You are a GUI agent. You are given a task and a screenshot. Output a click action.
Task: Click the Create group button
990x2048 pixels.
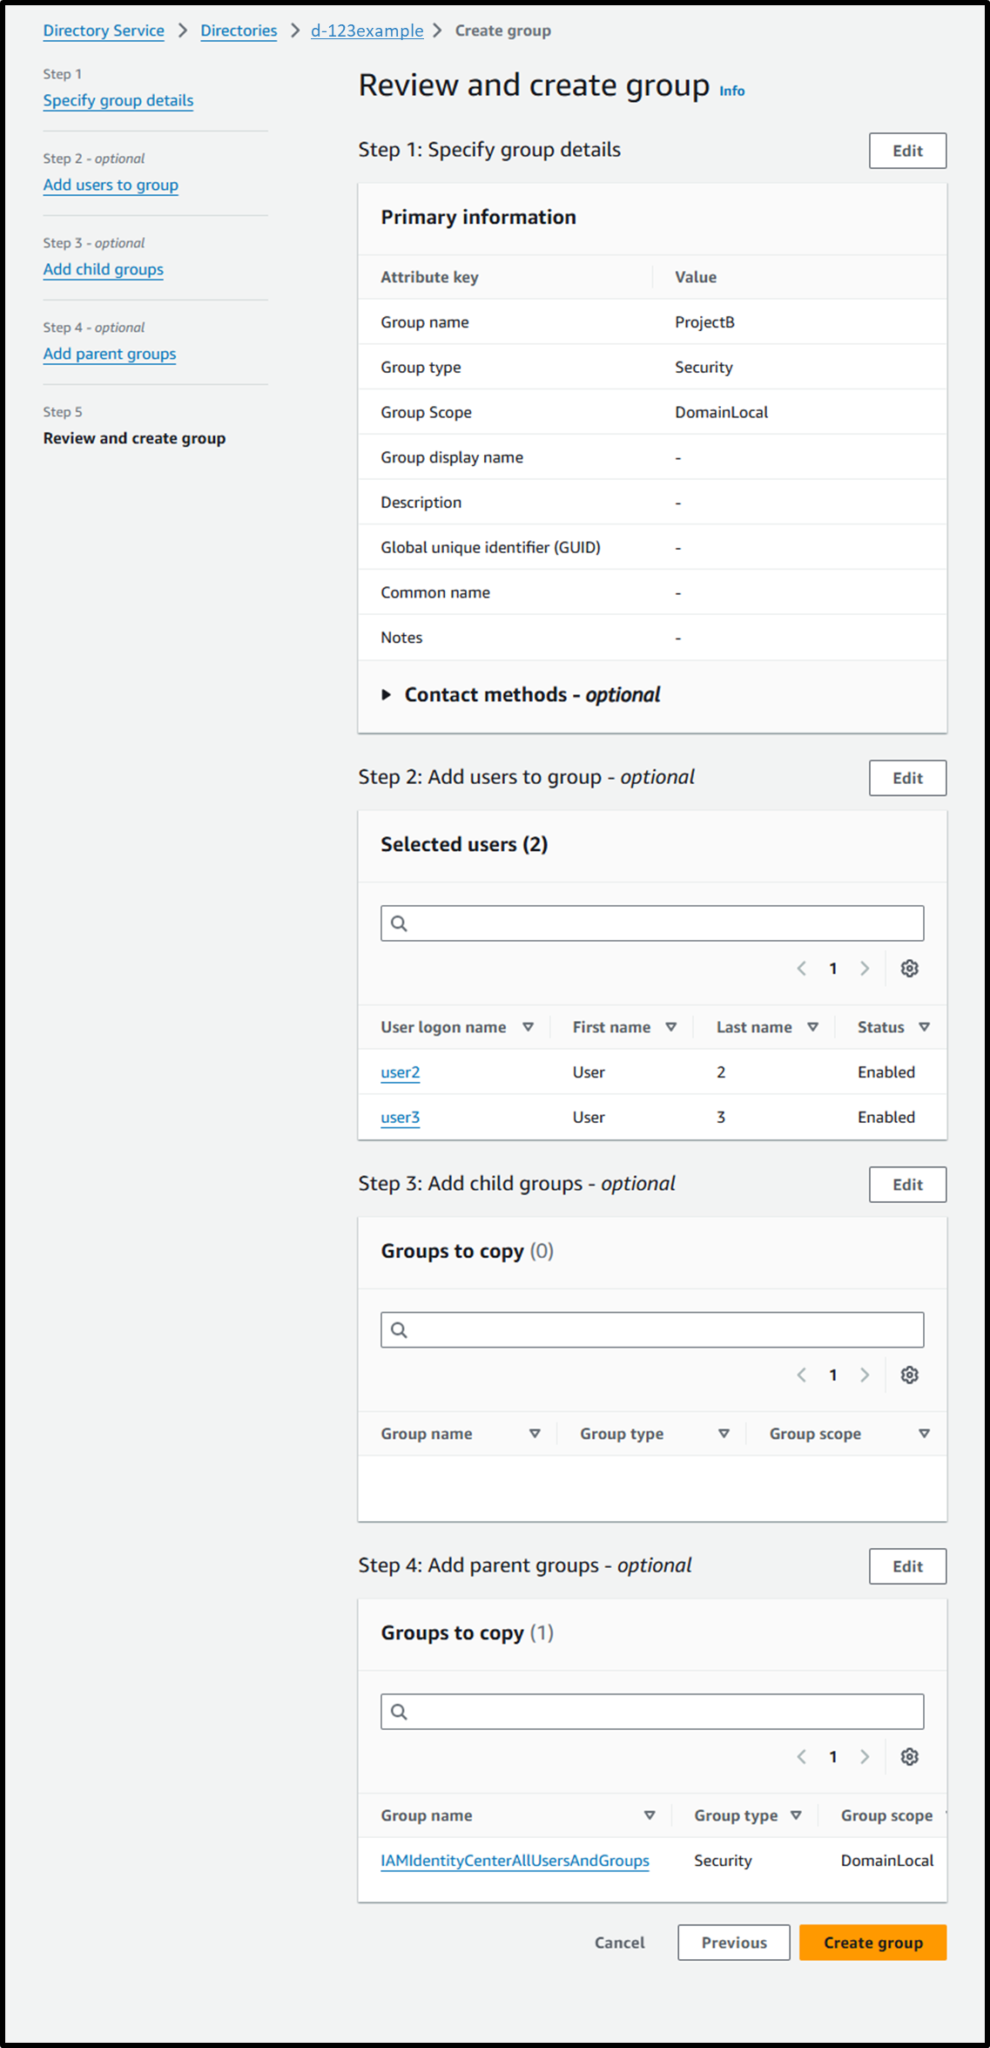pos(872,1942)
